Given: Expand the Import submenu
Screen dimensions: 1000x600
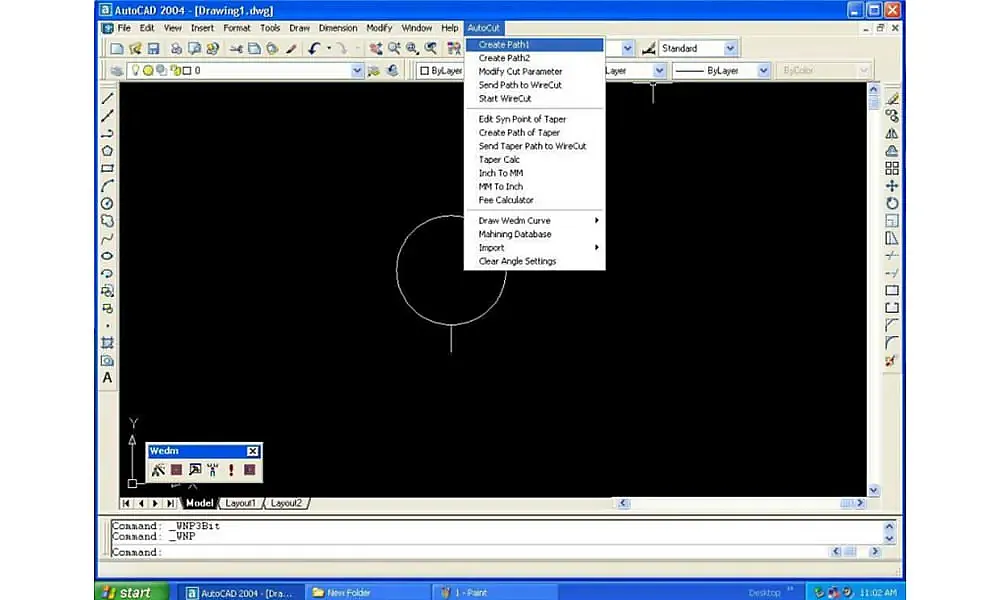Looking at the screenshot, I should [x=534, y=247].
